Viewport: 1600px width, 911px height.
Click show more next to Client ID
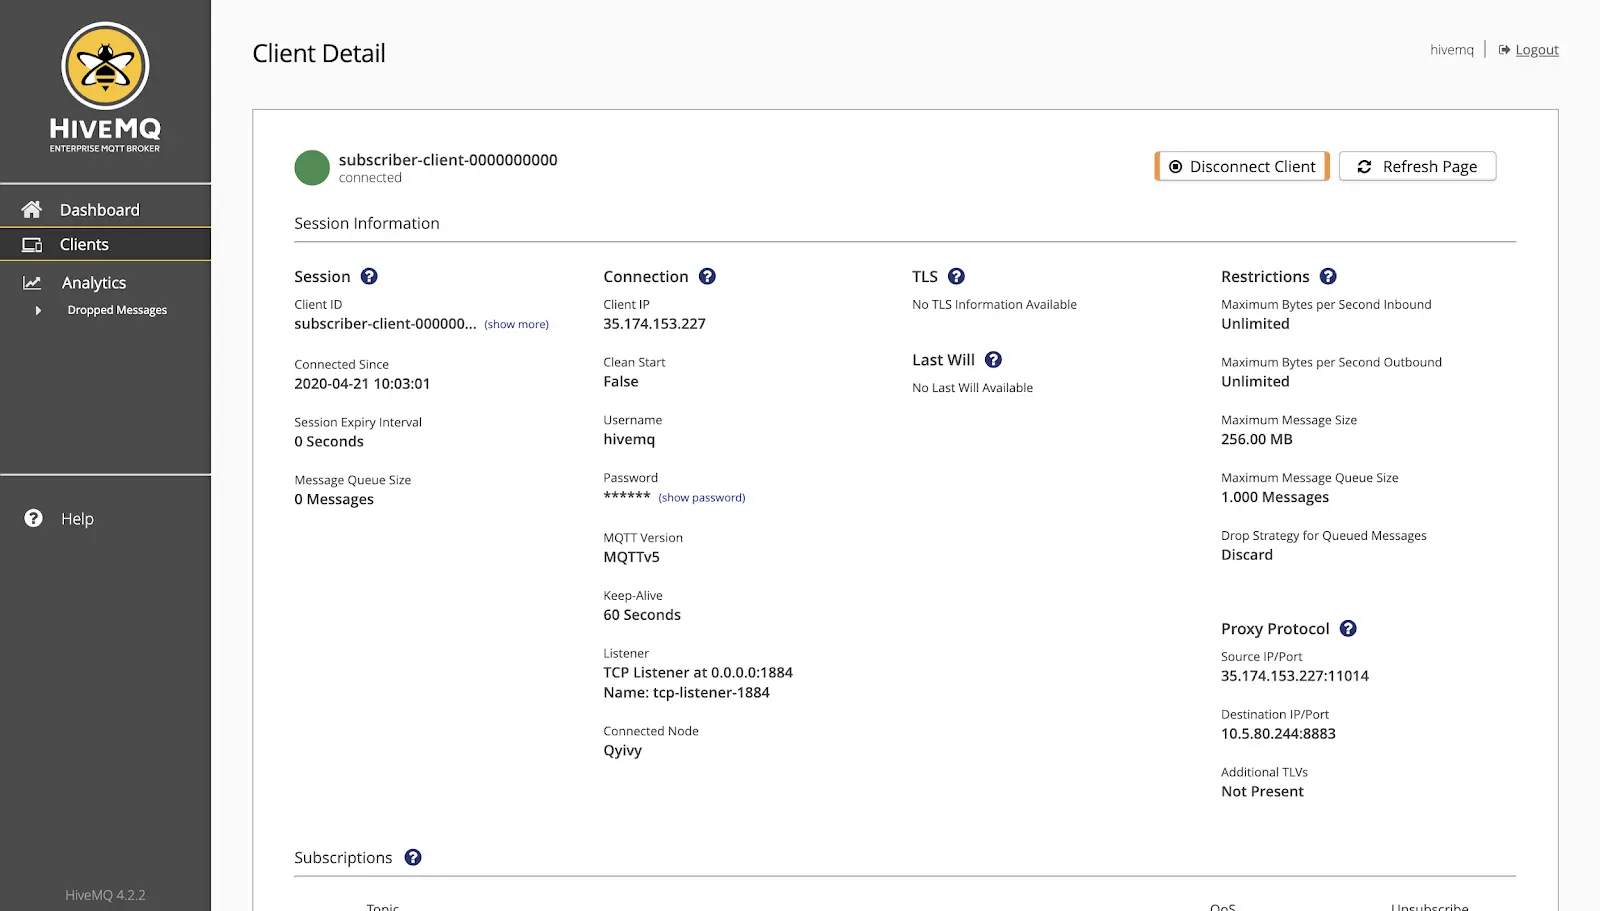coord(517,325)
